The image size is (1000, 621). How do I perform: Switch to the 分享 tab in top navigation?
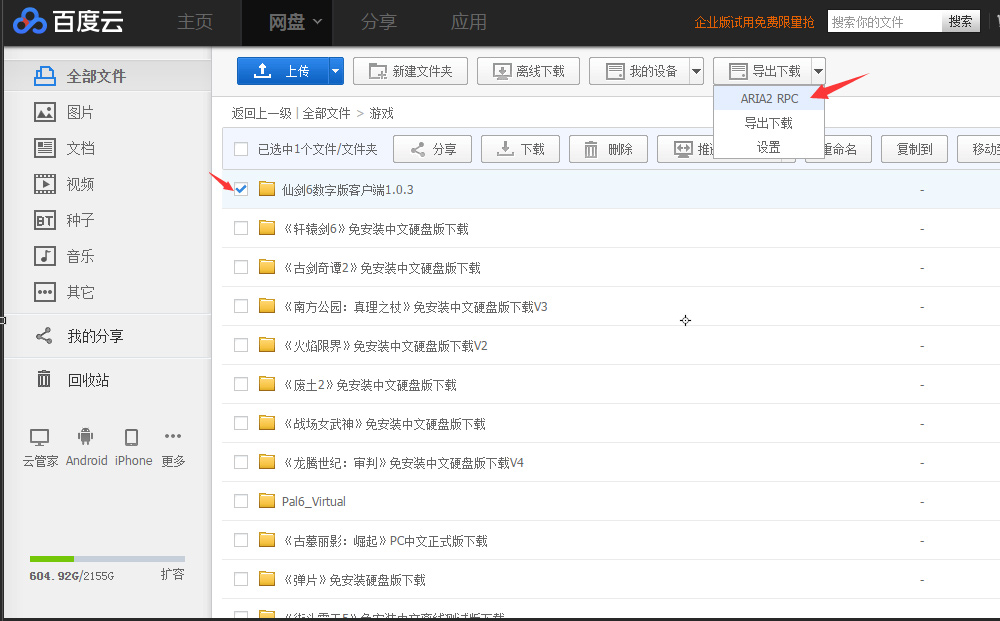(x=378, y=21)
